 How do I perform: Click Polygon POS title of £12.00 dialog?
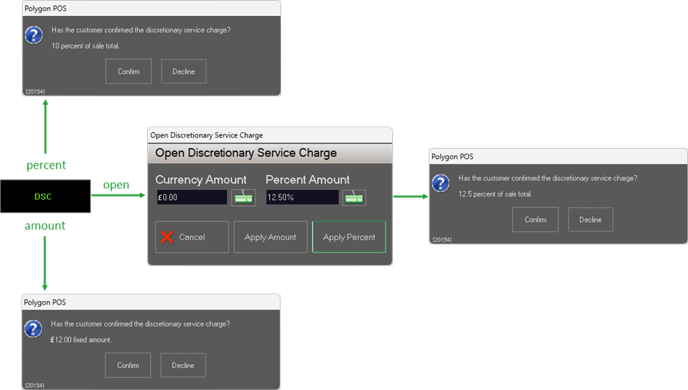(45, 302)
